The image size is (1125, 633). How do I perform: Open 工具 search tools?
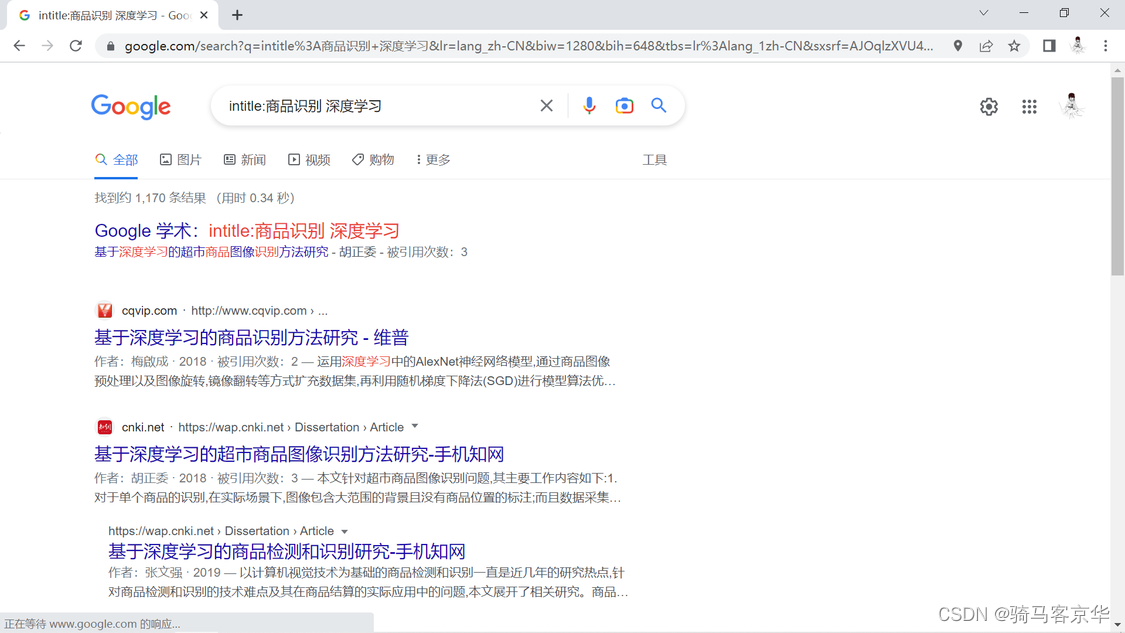coord(654,160)
